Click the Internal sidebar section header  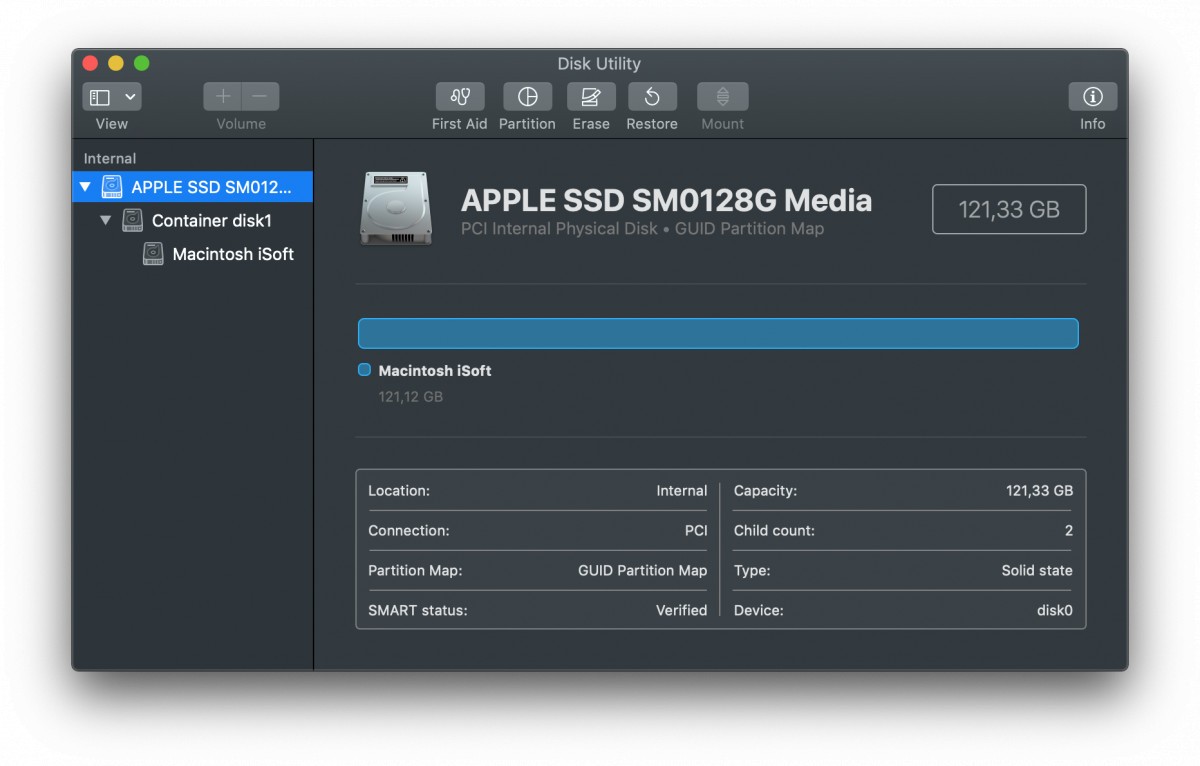click(110, 159)
